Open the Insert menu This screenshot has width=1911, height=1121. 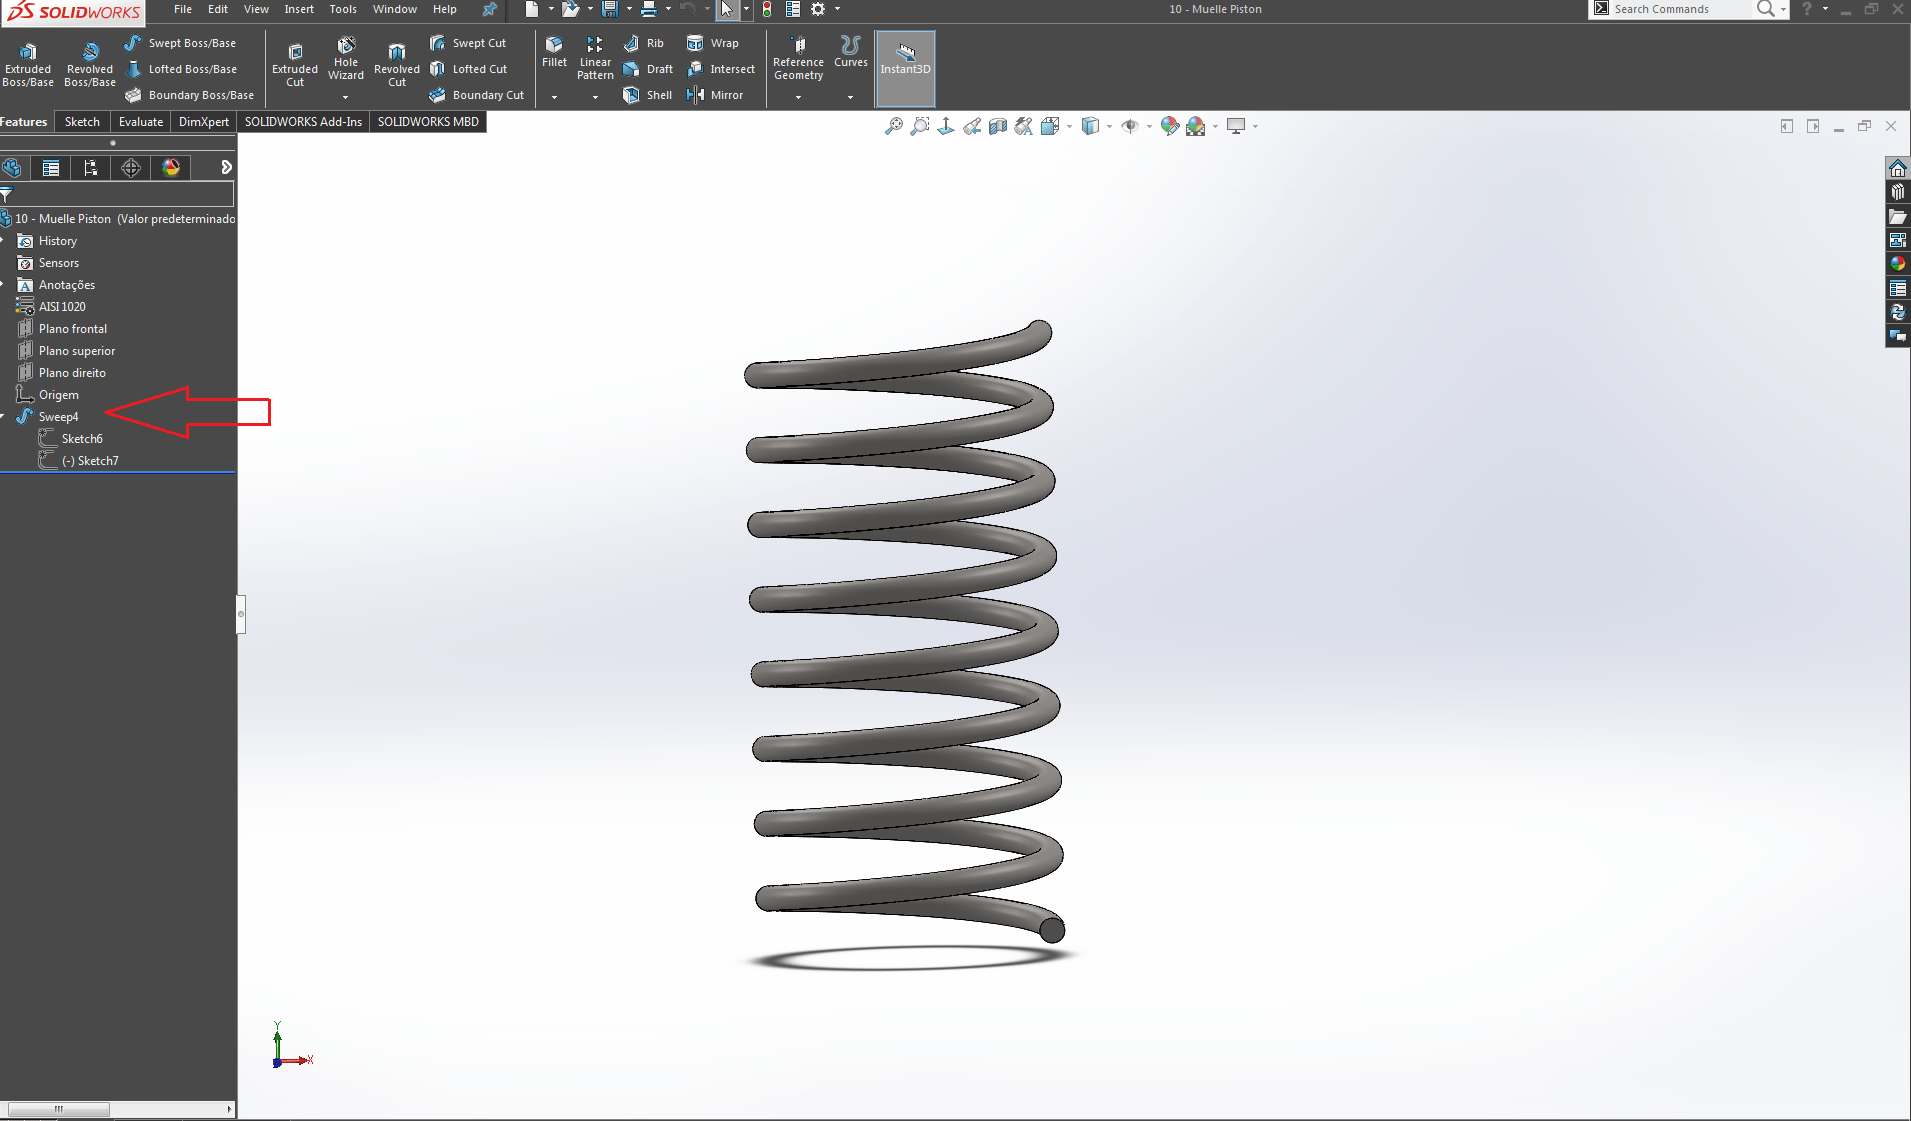(x=299, y=9)
